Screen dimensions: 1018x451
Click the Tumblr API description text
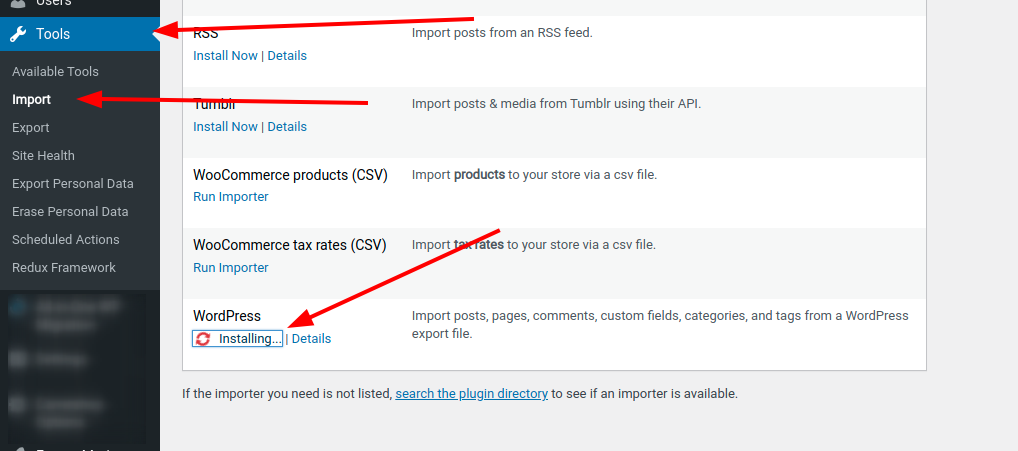click(x=556, y=103)
